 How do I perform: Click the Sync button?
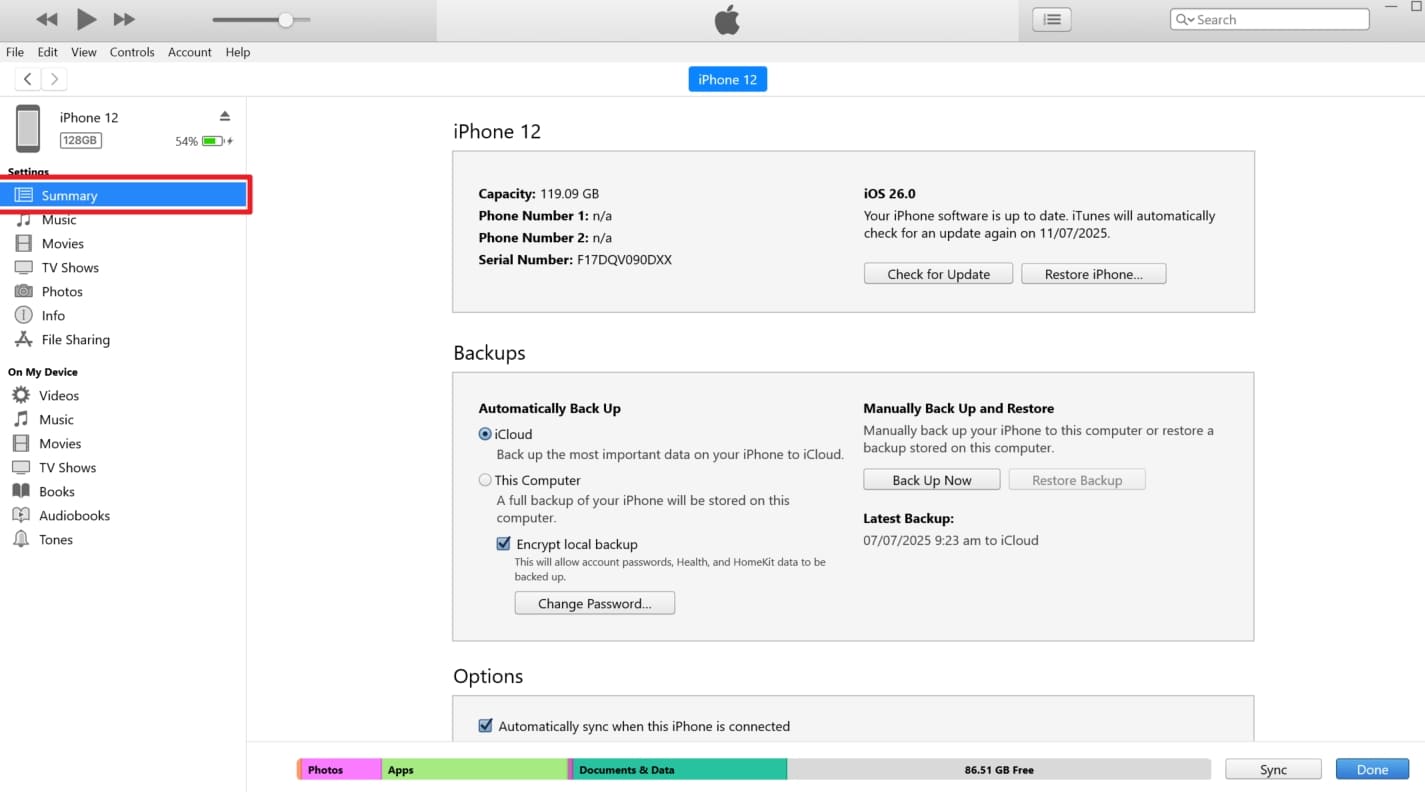[x=1273, y=769]
